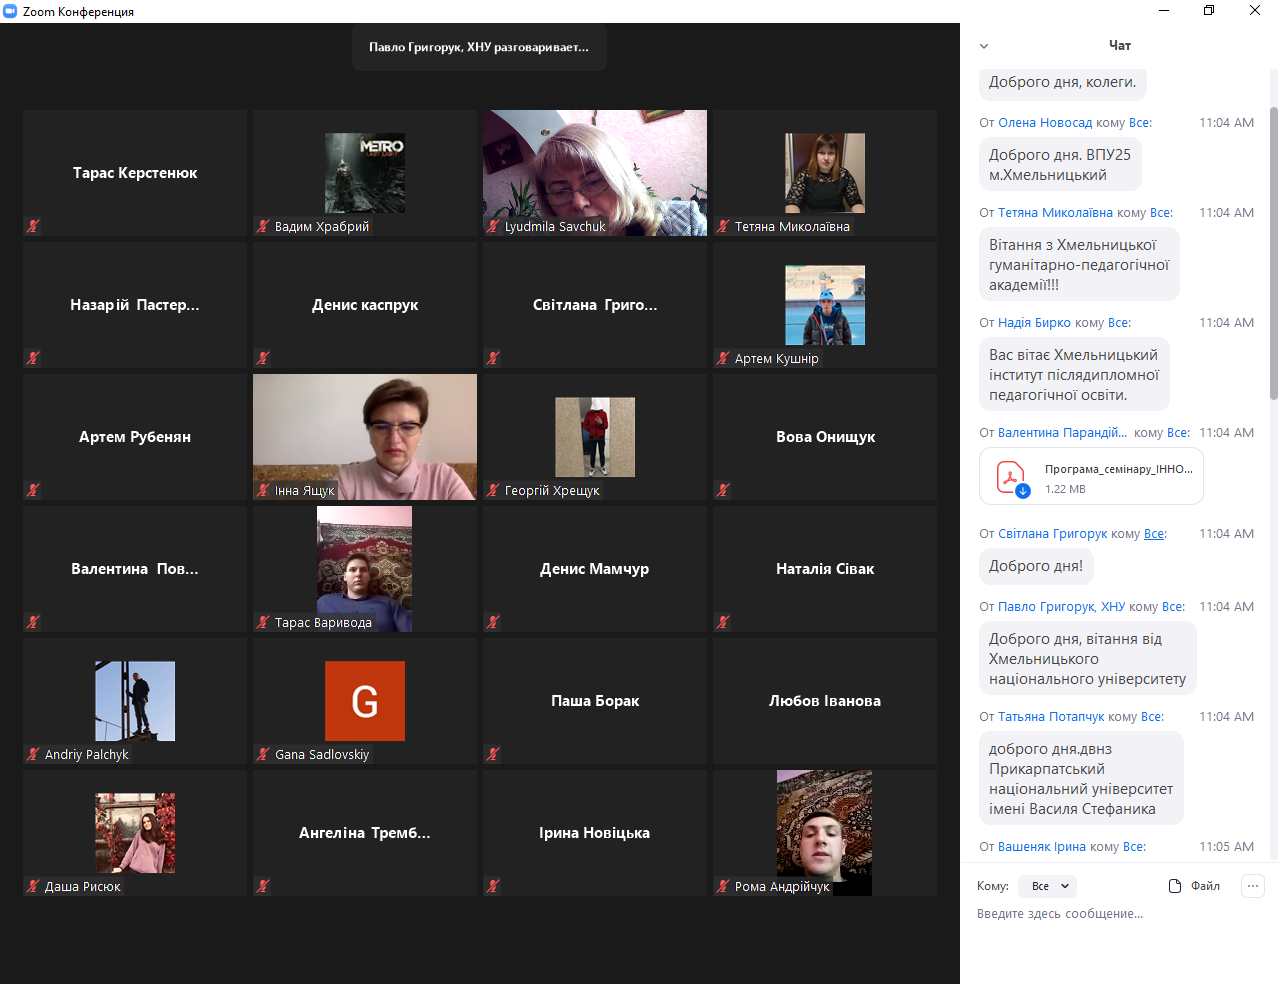This screenshot has width=1280, height=984.
Task: Click the Чат panel title
Action: pos(1119,46)
